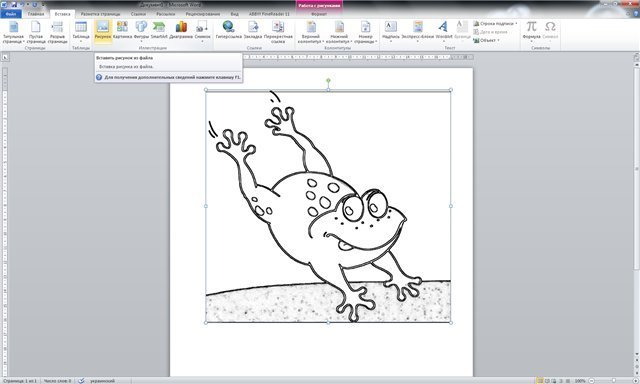Click the Буквица drop cap button
Screen dimensions: 640x384
pos(462,31)
